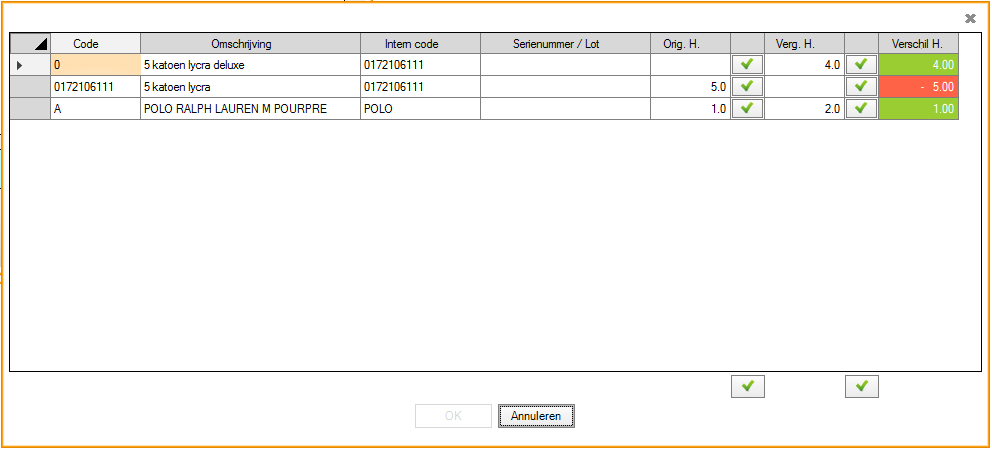Click the Verg. H. checkmark for 5 katoen lycra deluxe
The image size is (992, 450).
point(861,65)
